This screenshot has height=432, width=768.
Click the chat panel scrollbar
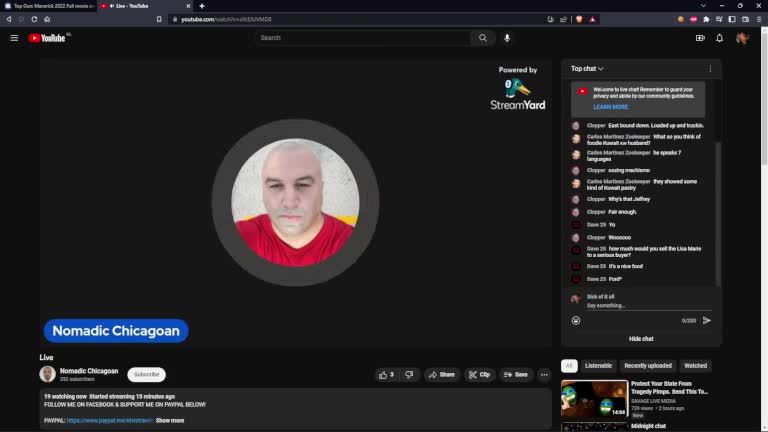(x=718, y=214)
